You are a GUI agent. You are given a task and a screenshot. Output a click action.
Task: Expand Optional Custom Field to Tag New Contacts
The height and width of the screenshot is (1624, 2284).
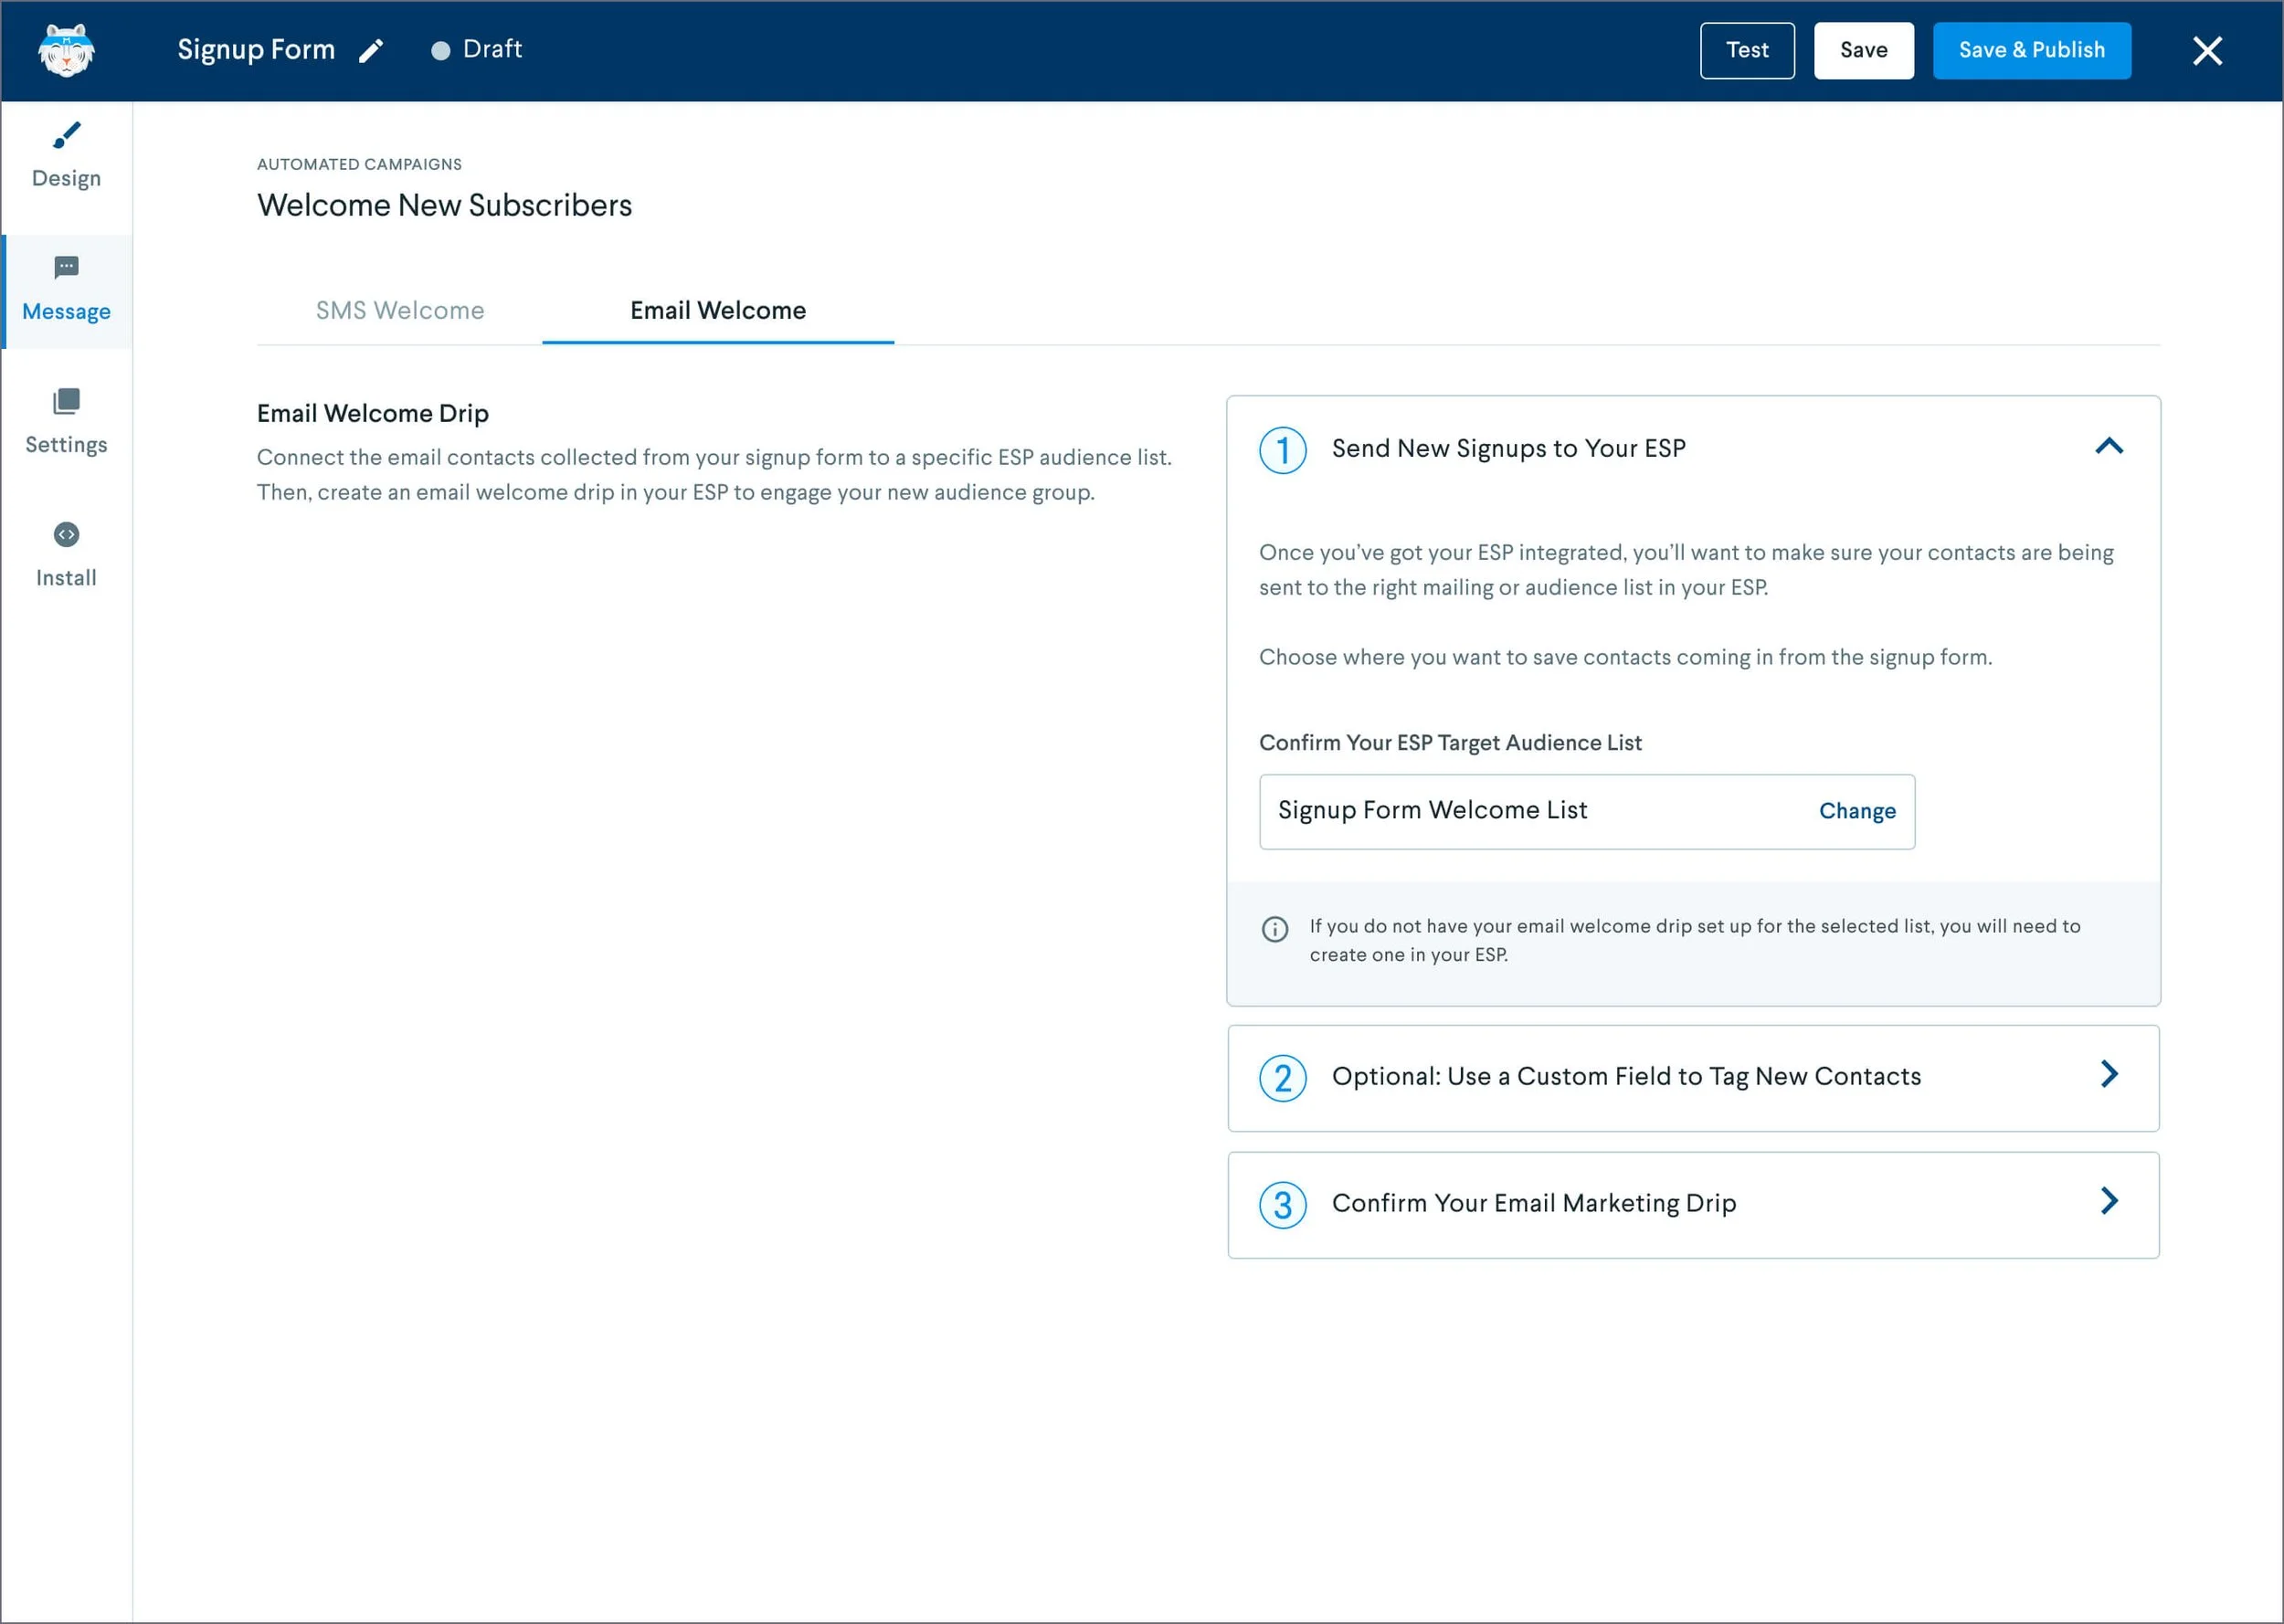(x=2108, y=1075)
